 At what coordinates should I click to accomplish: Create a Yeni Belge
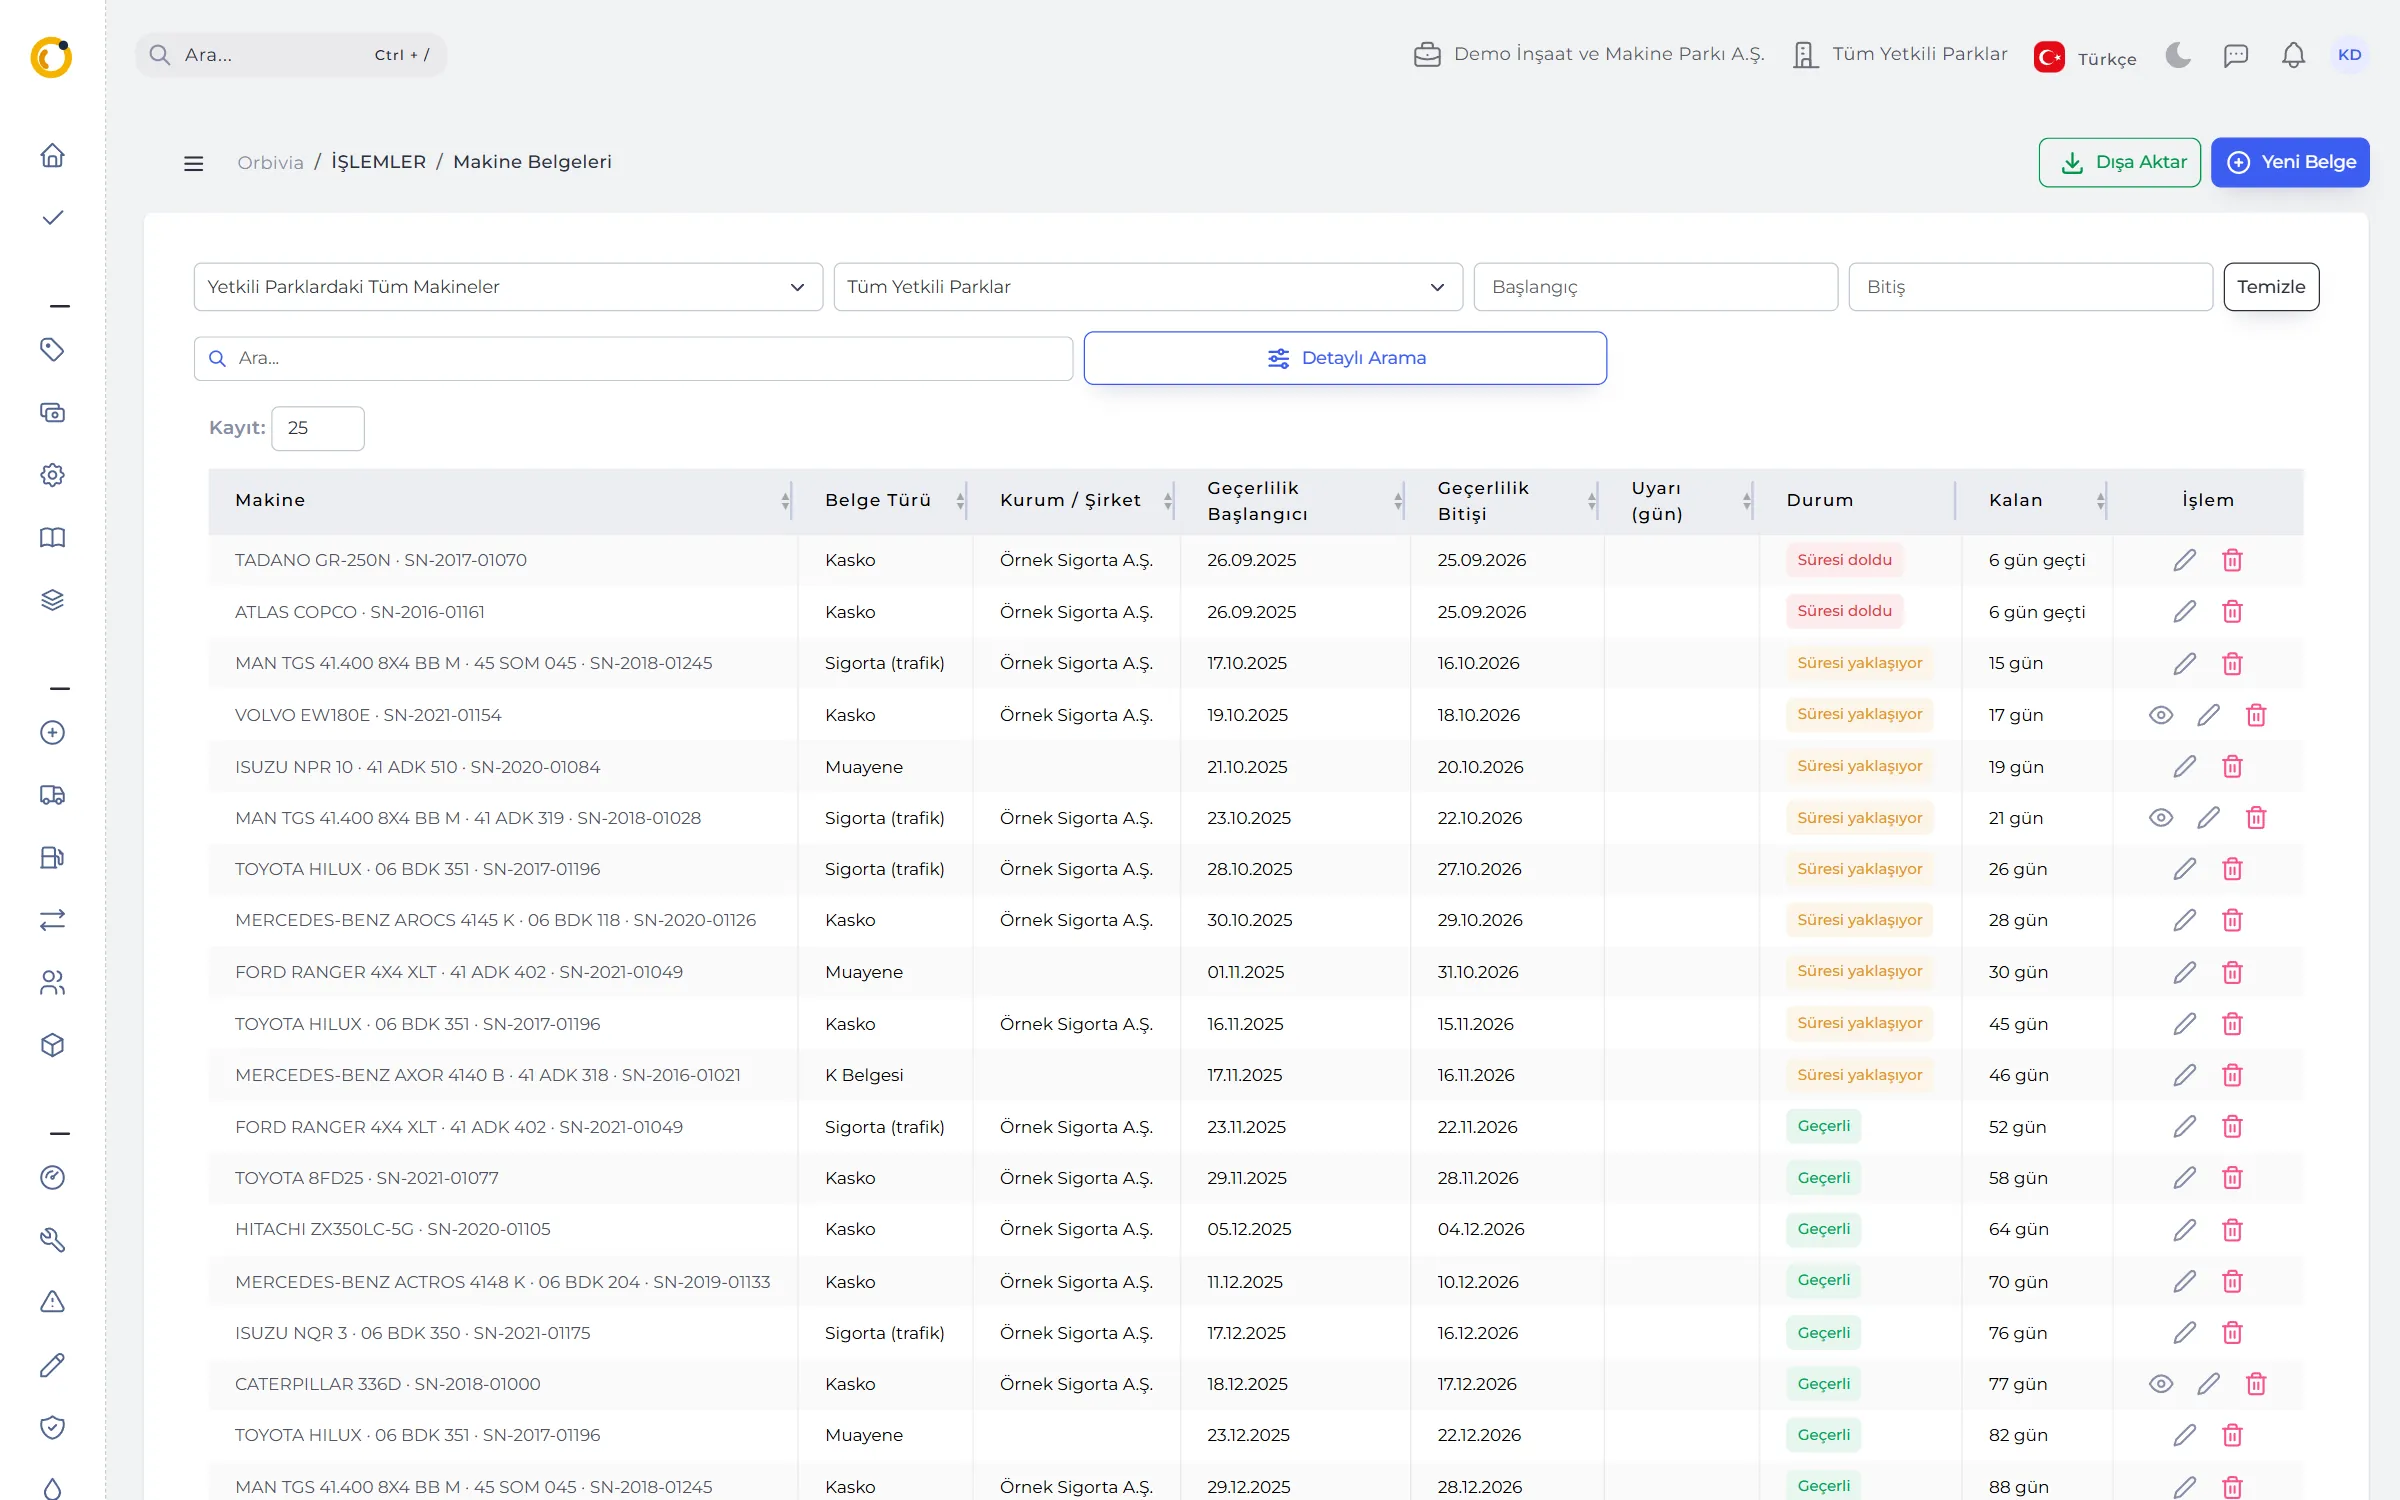click(2290, 162)
